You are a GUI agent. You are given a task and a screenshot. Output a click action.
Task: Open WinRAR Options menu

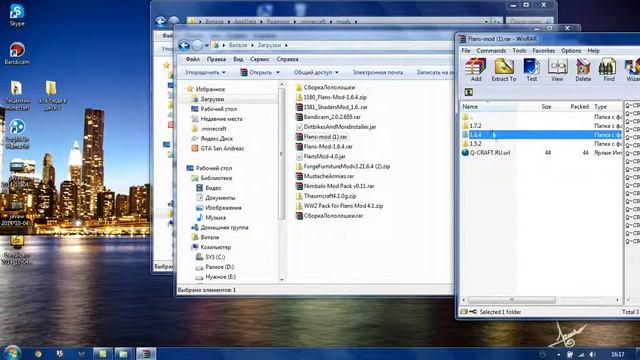tap(571, 51)
